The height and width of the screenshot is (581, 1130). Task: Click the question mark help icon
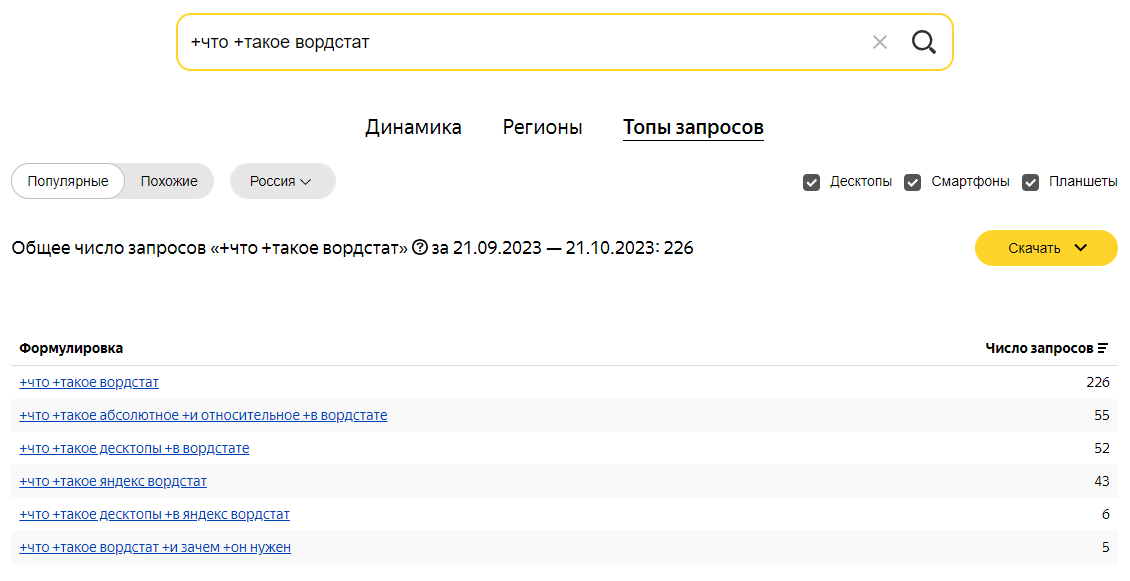pyautogui.click(x=419, y=247)
